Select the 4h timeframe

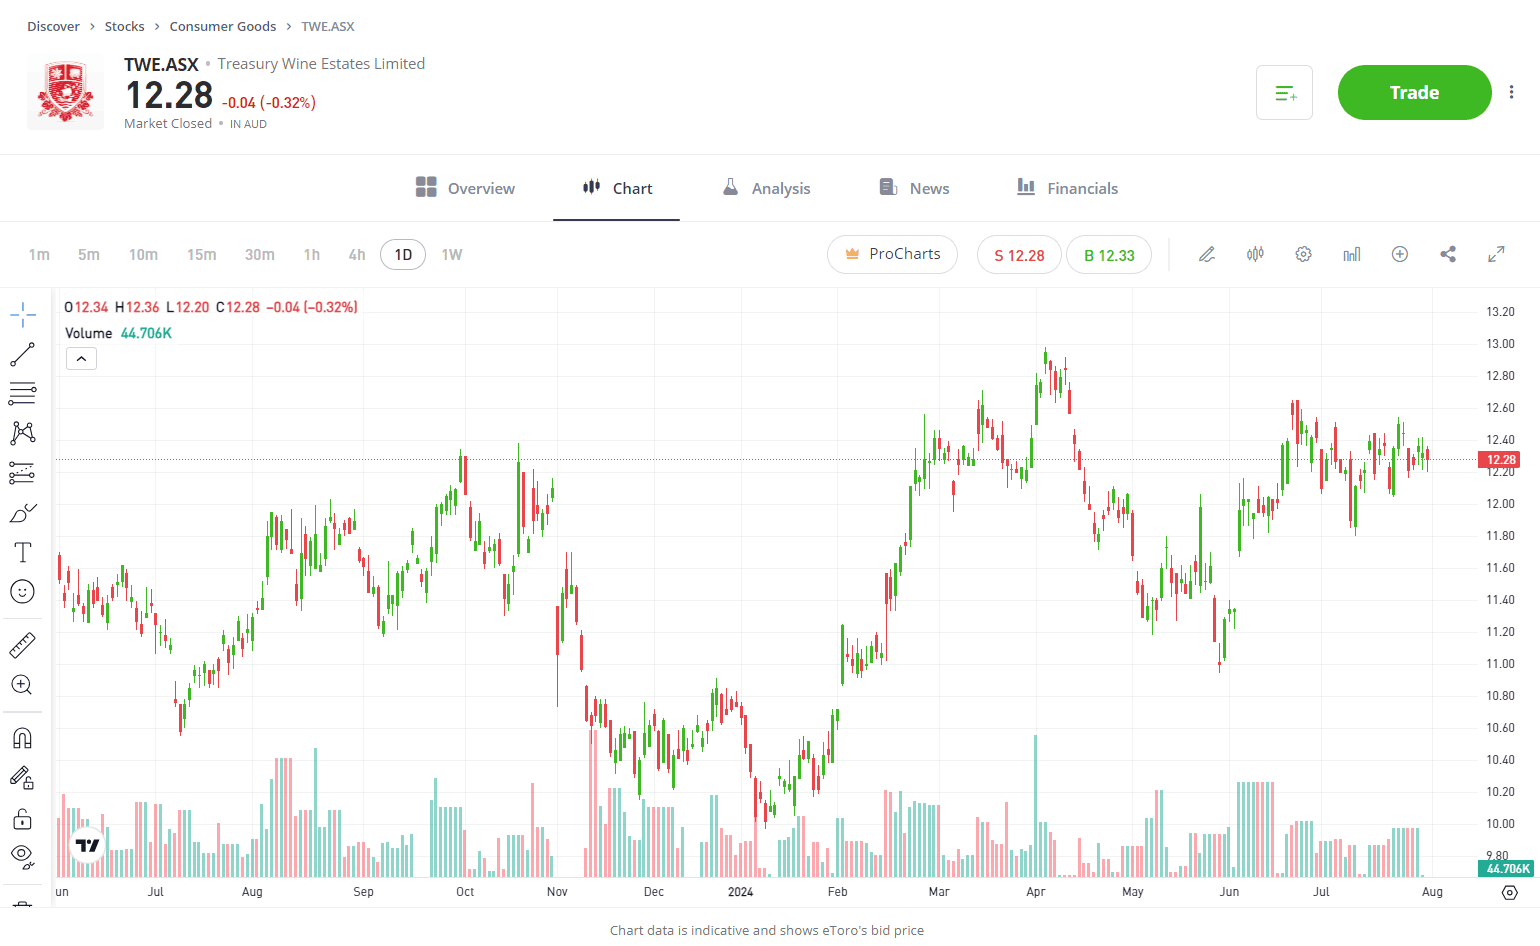click(x=357, y=255)
